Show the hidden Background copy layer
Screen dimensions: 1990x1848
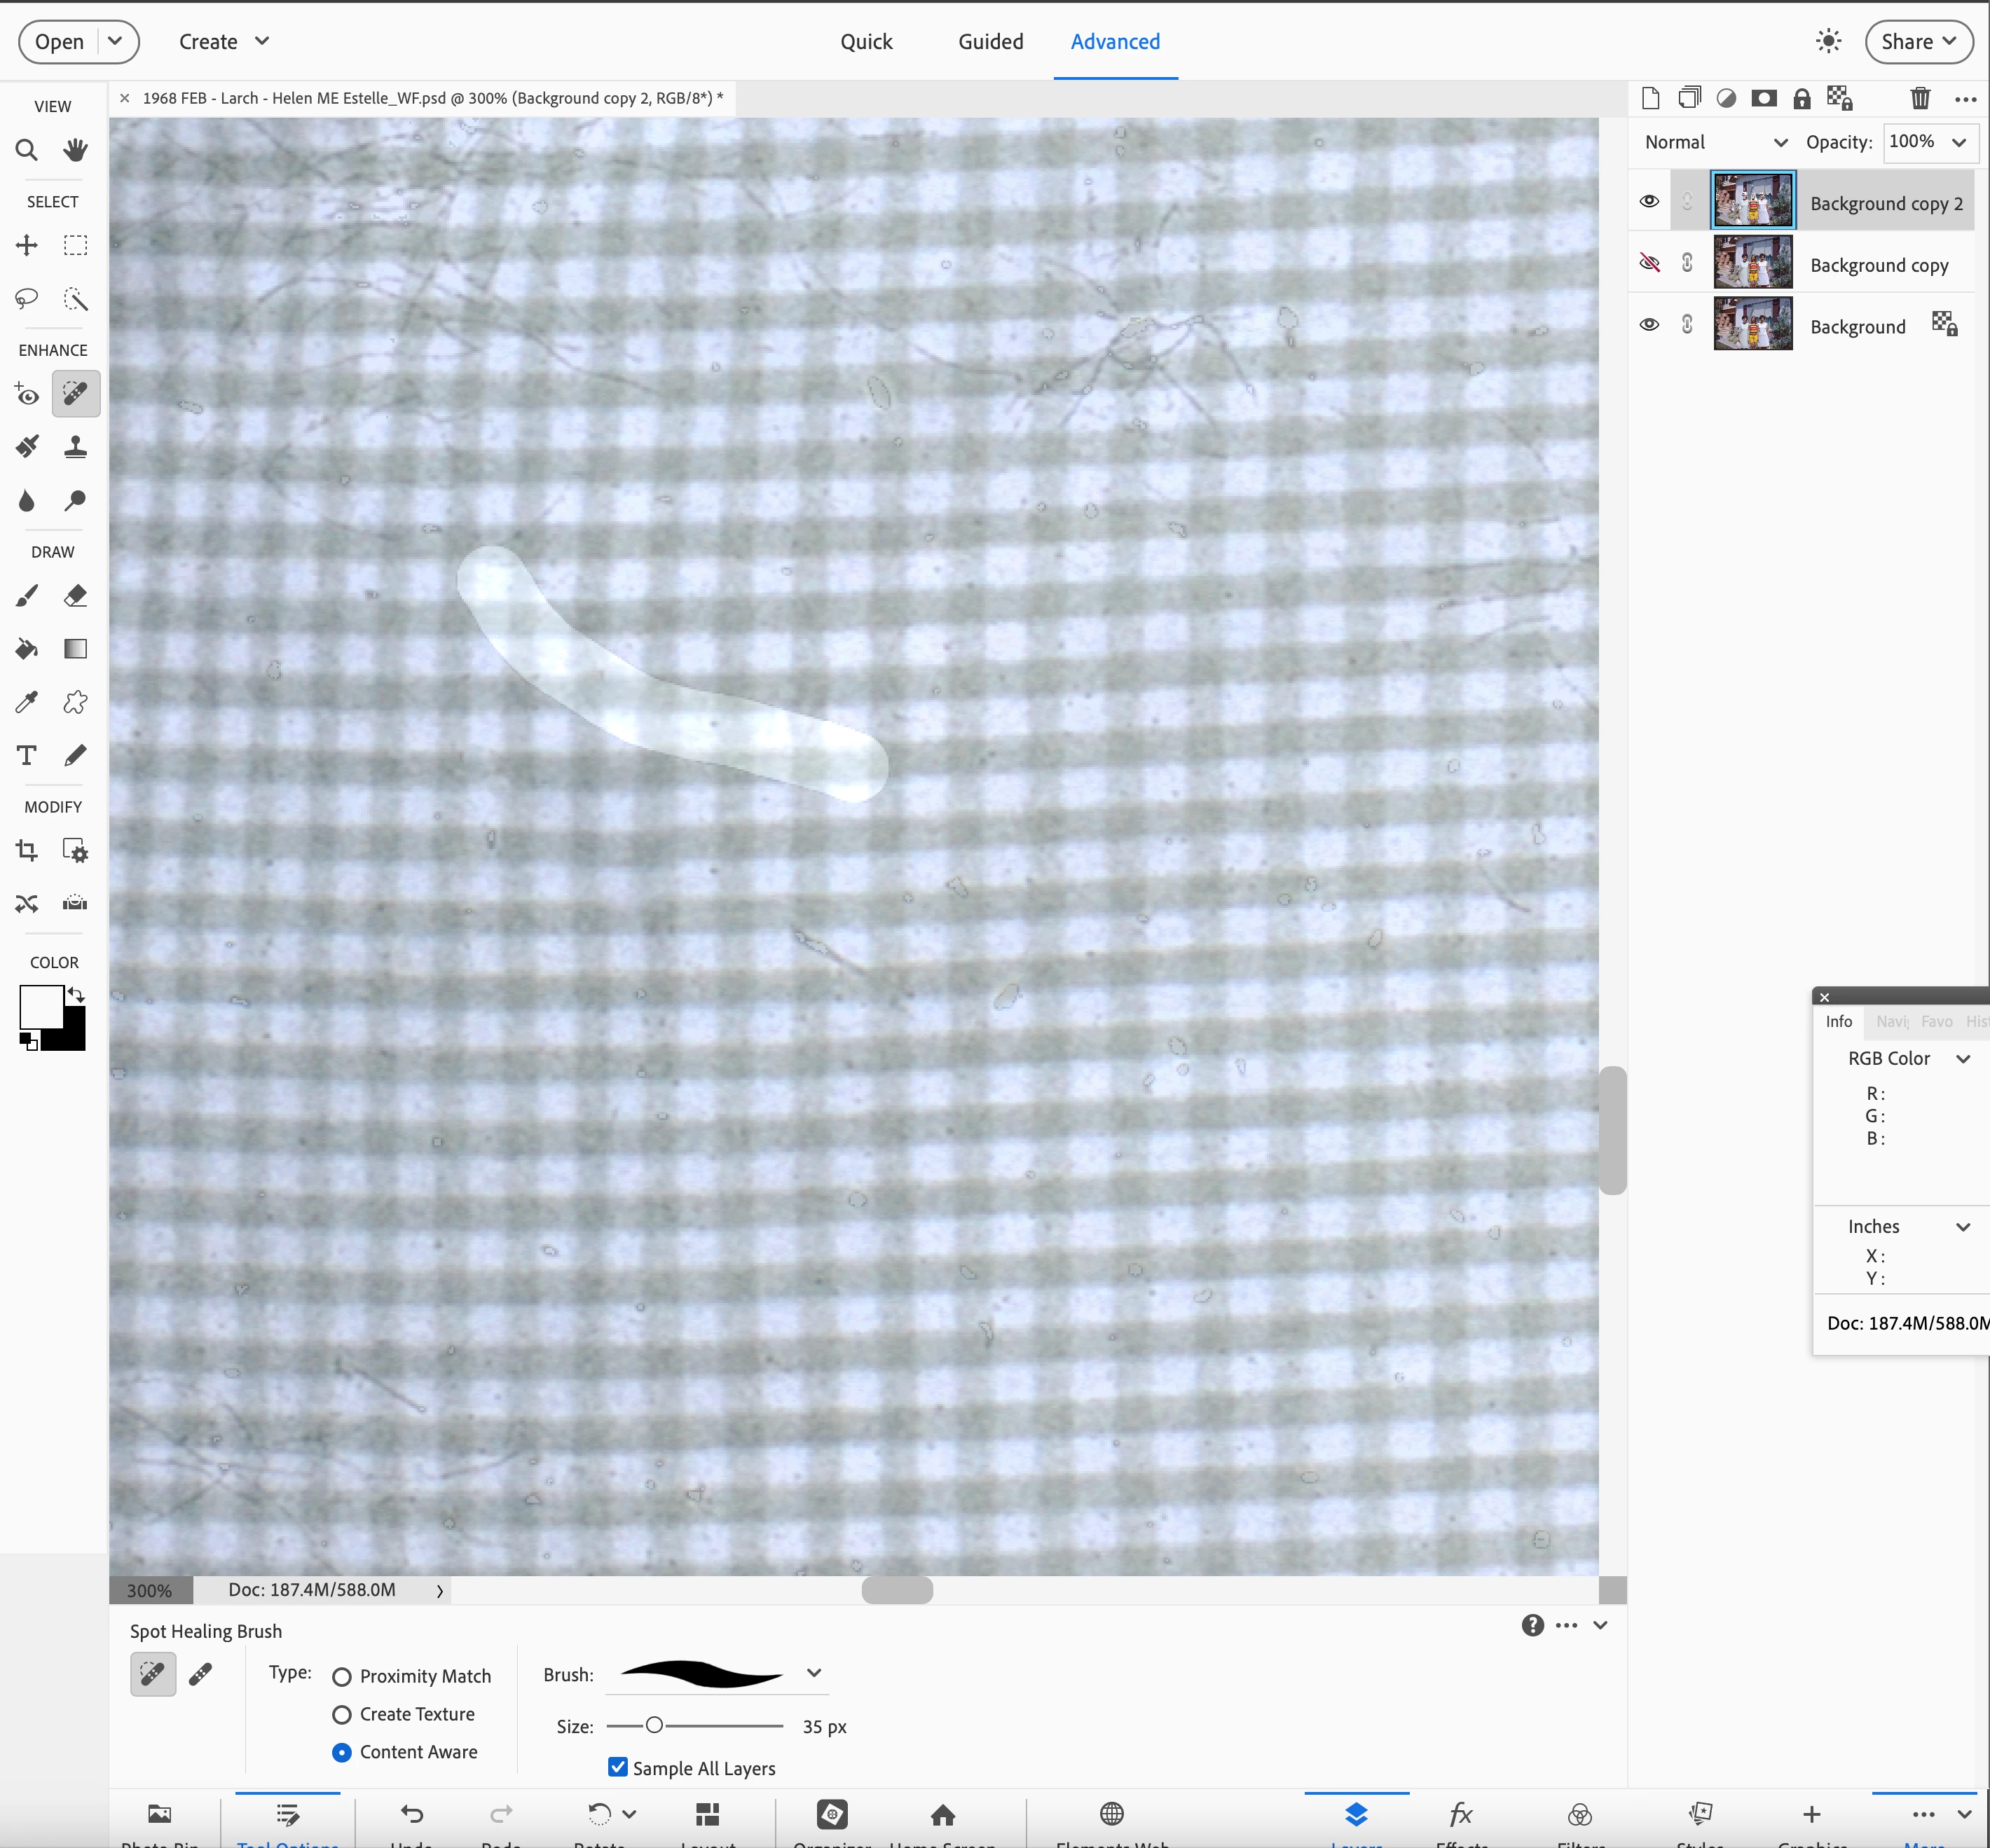coord(1649,263)
